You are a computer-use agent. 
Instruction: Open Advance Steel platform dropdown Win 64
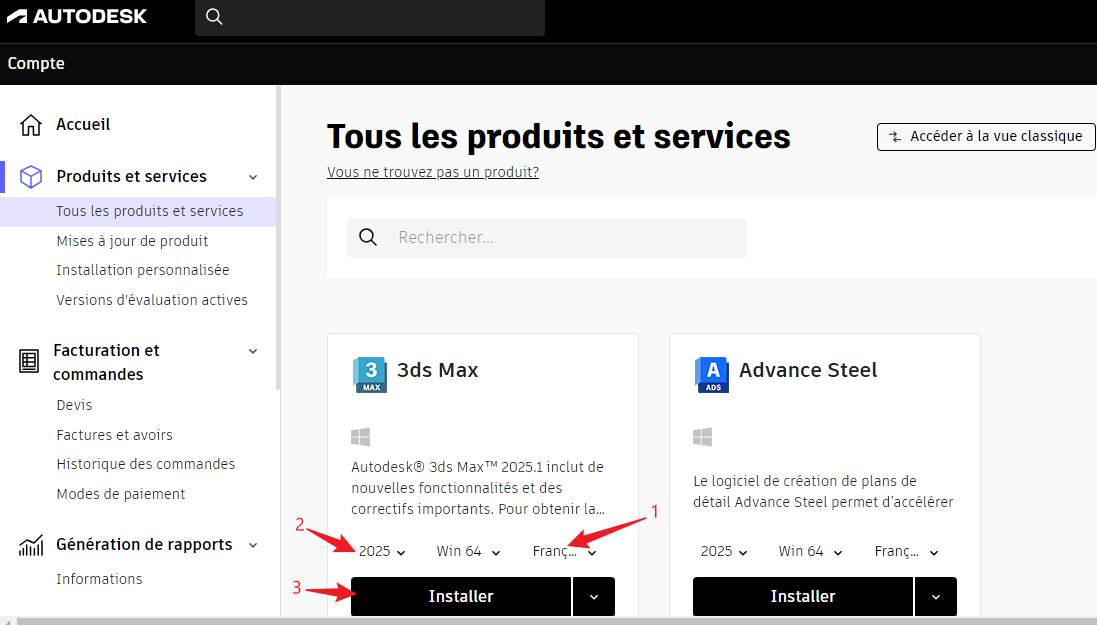pyautogui.click(x=810, y=552)
